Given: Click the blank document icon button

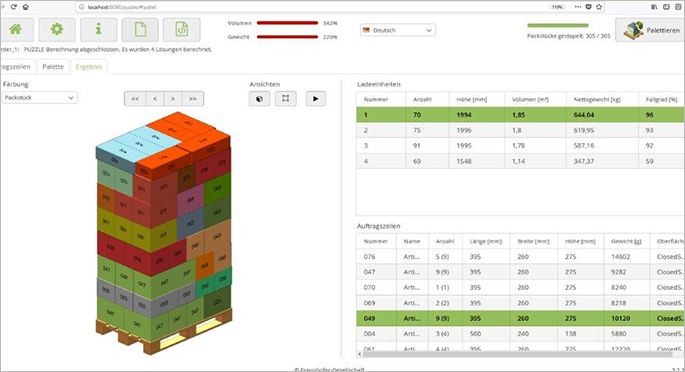Looking at the screenshot, I should tap(140, 30).
